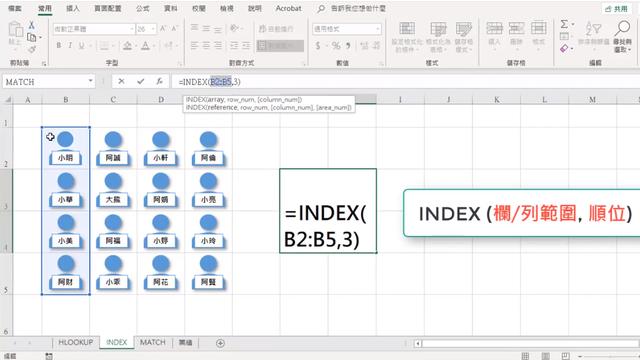
Task: Open the font size dropdown
Action: click(153, 29)
